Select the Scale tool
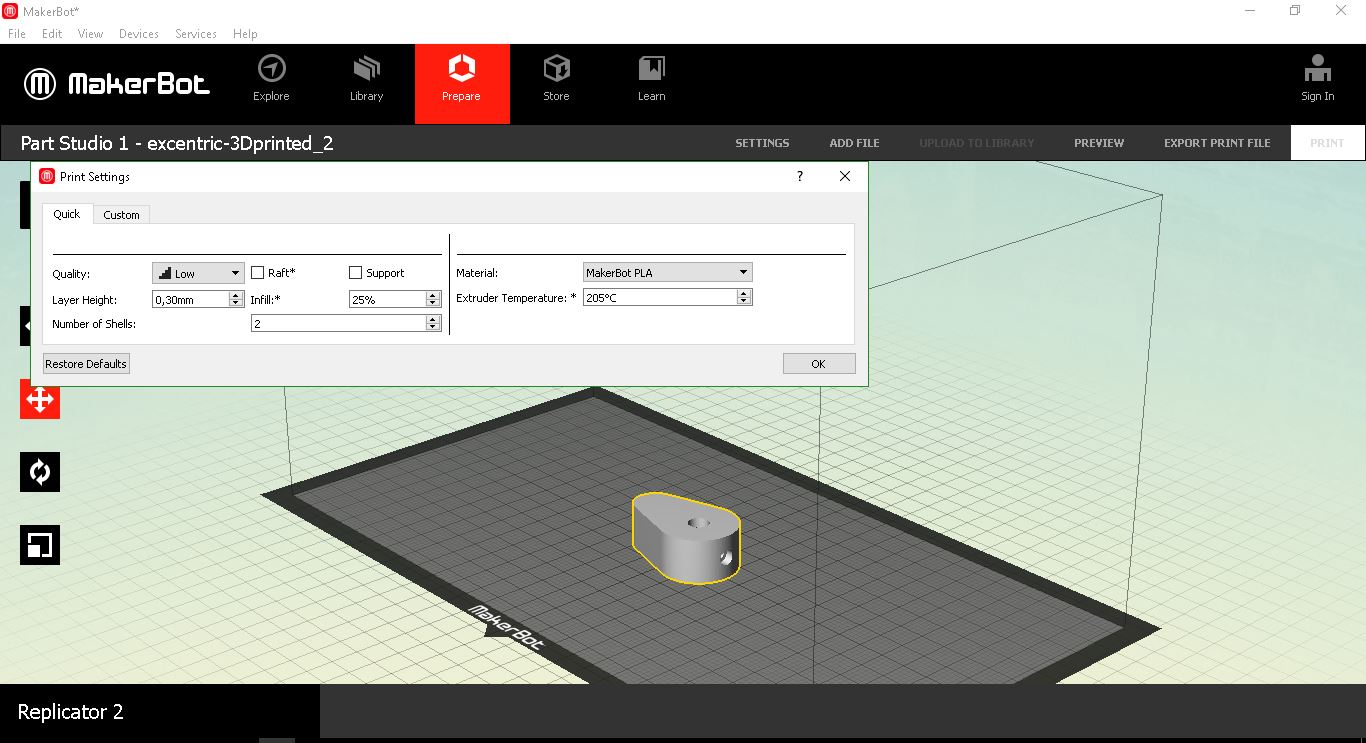Viewport: 1366px width, 743px height. [40, 545]
